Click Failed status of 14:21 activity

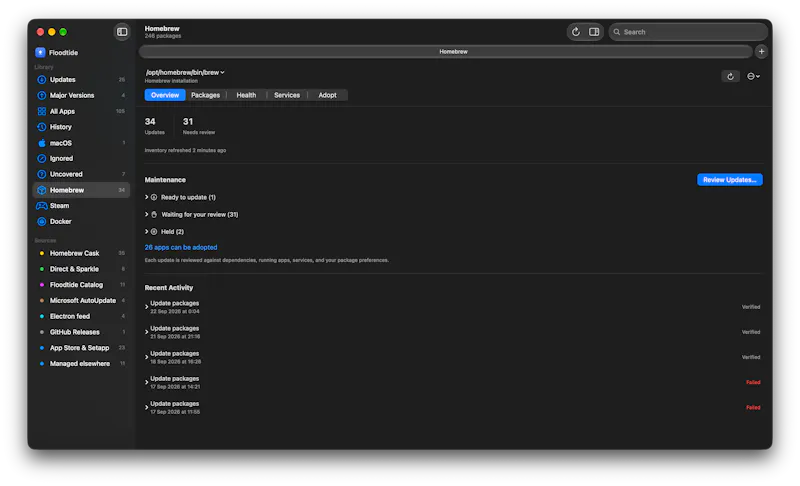pyautogui.click(x=753, y=382)
